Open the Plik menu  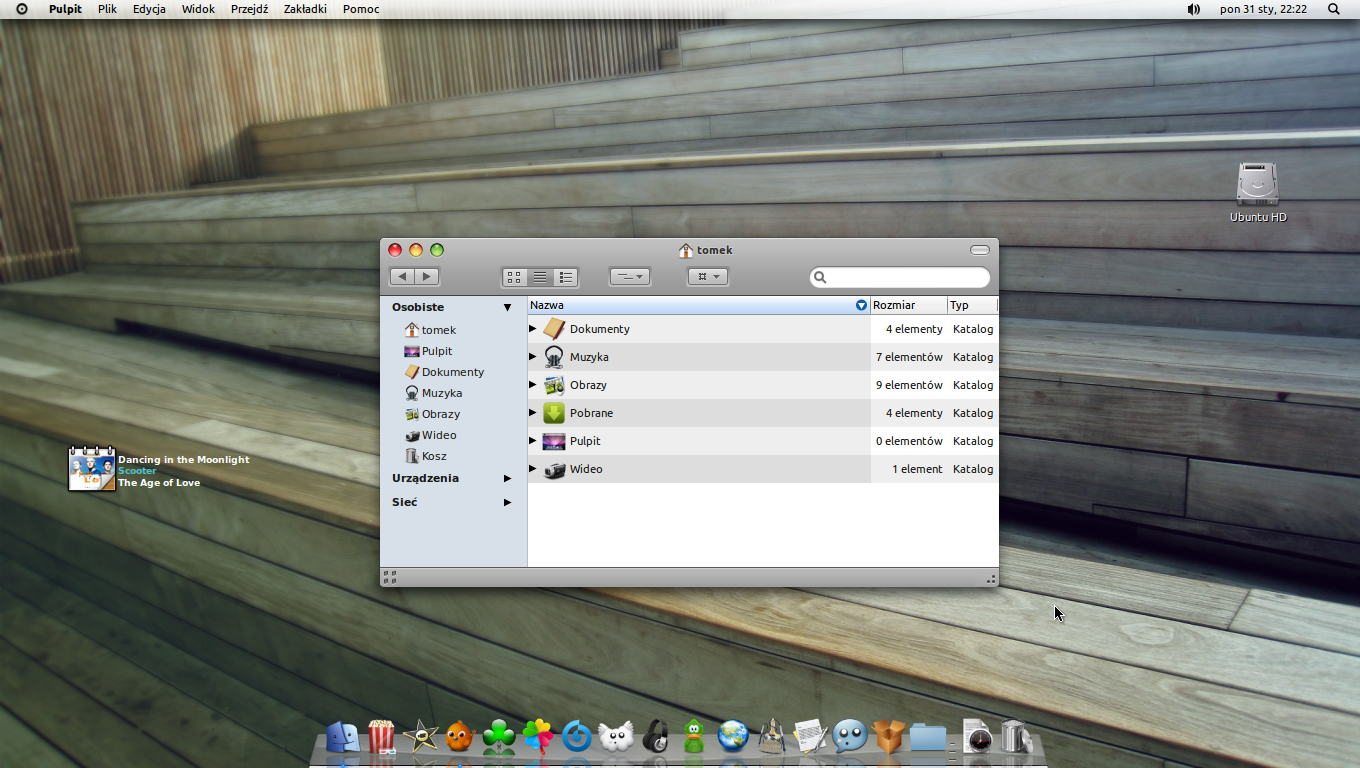click(x=107, y=9)
